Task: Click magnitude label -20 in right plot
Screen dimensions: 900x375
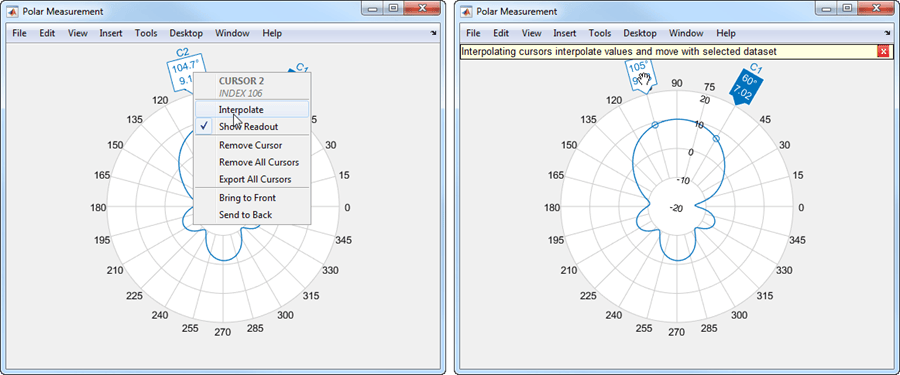Action: (x=676, y=208)
